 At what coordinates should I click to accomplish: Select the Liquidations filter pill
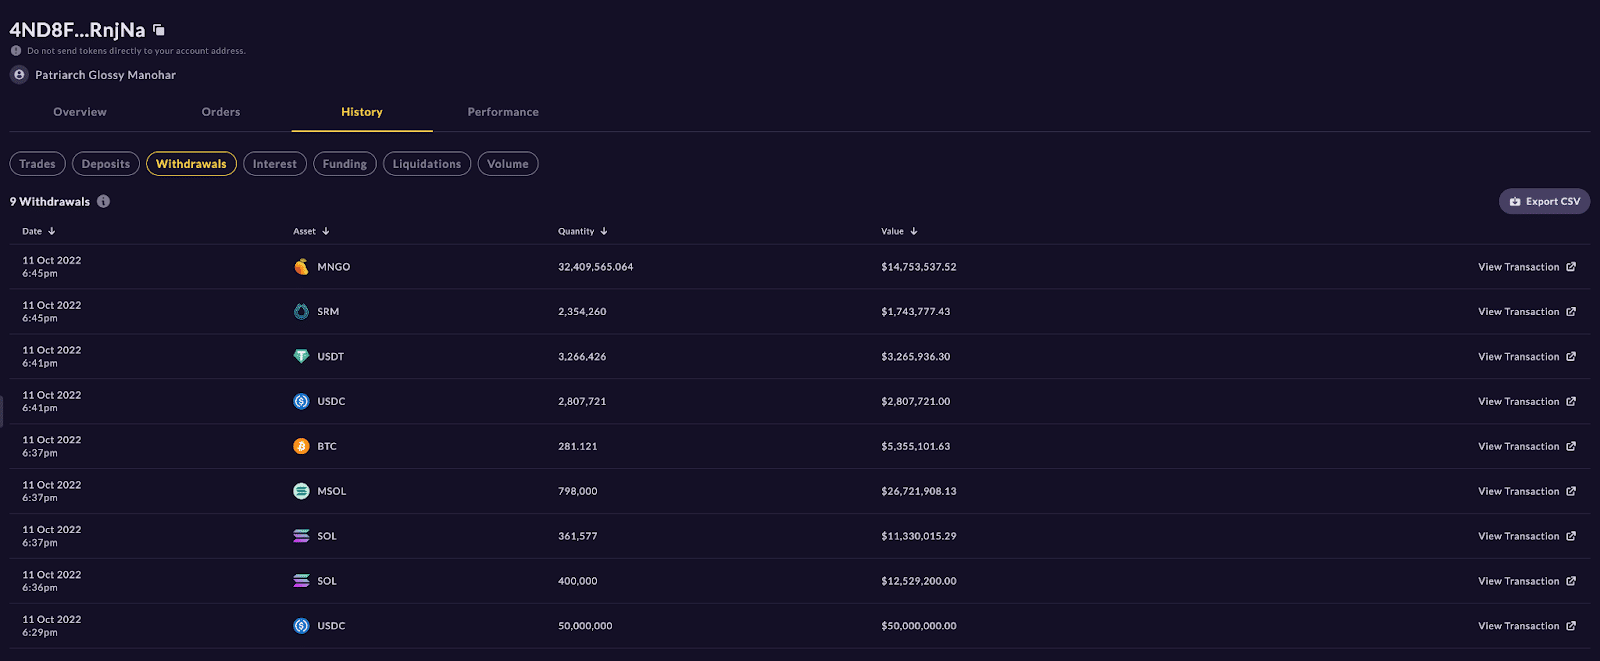coord(427,164)
